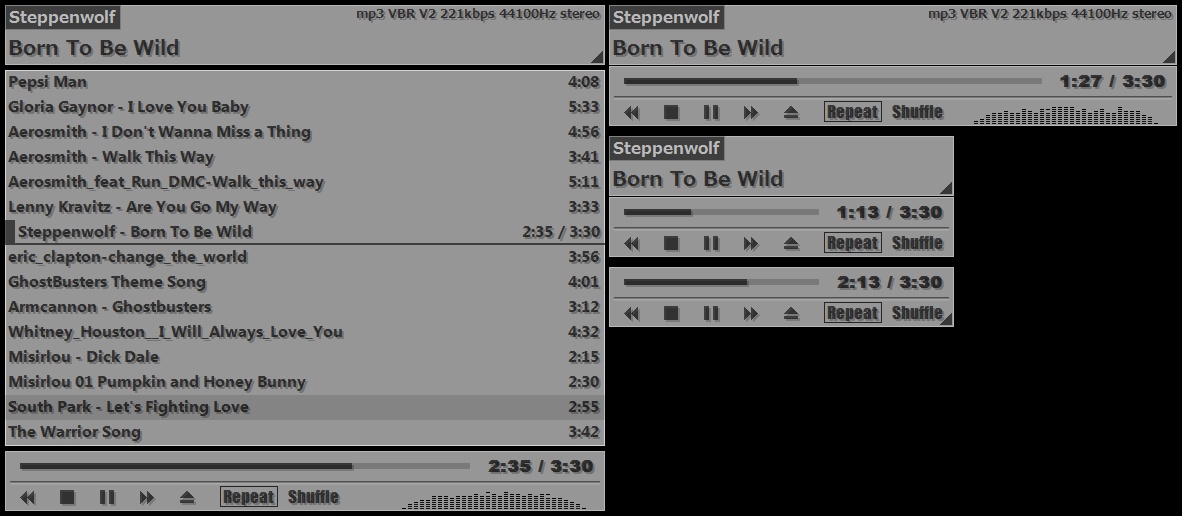Click the seek bar beside 1:27 / 3:30
1182x516 pixels.
[833, 81]
